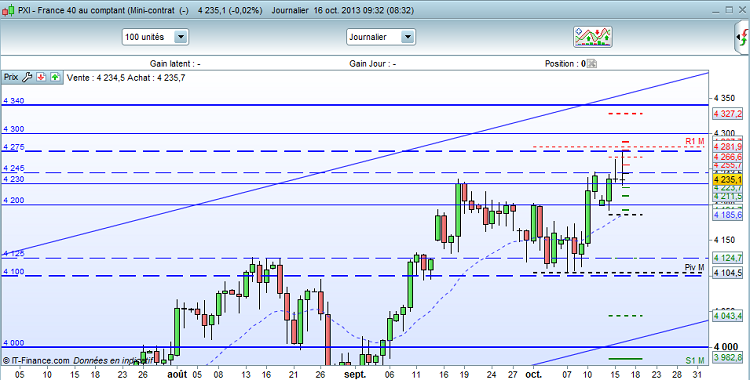
Task: Minimize the PXI chart window
Action: point(716,10)
